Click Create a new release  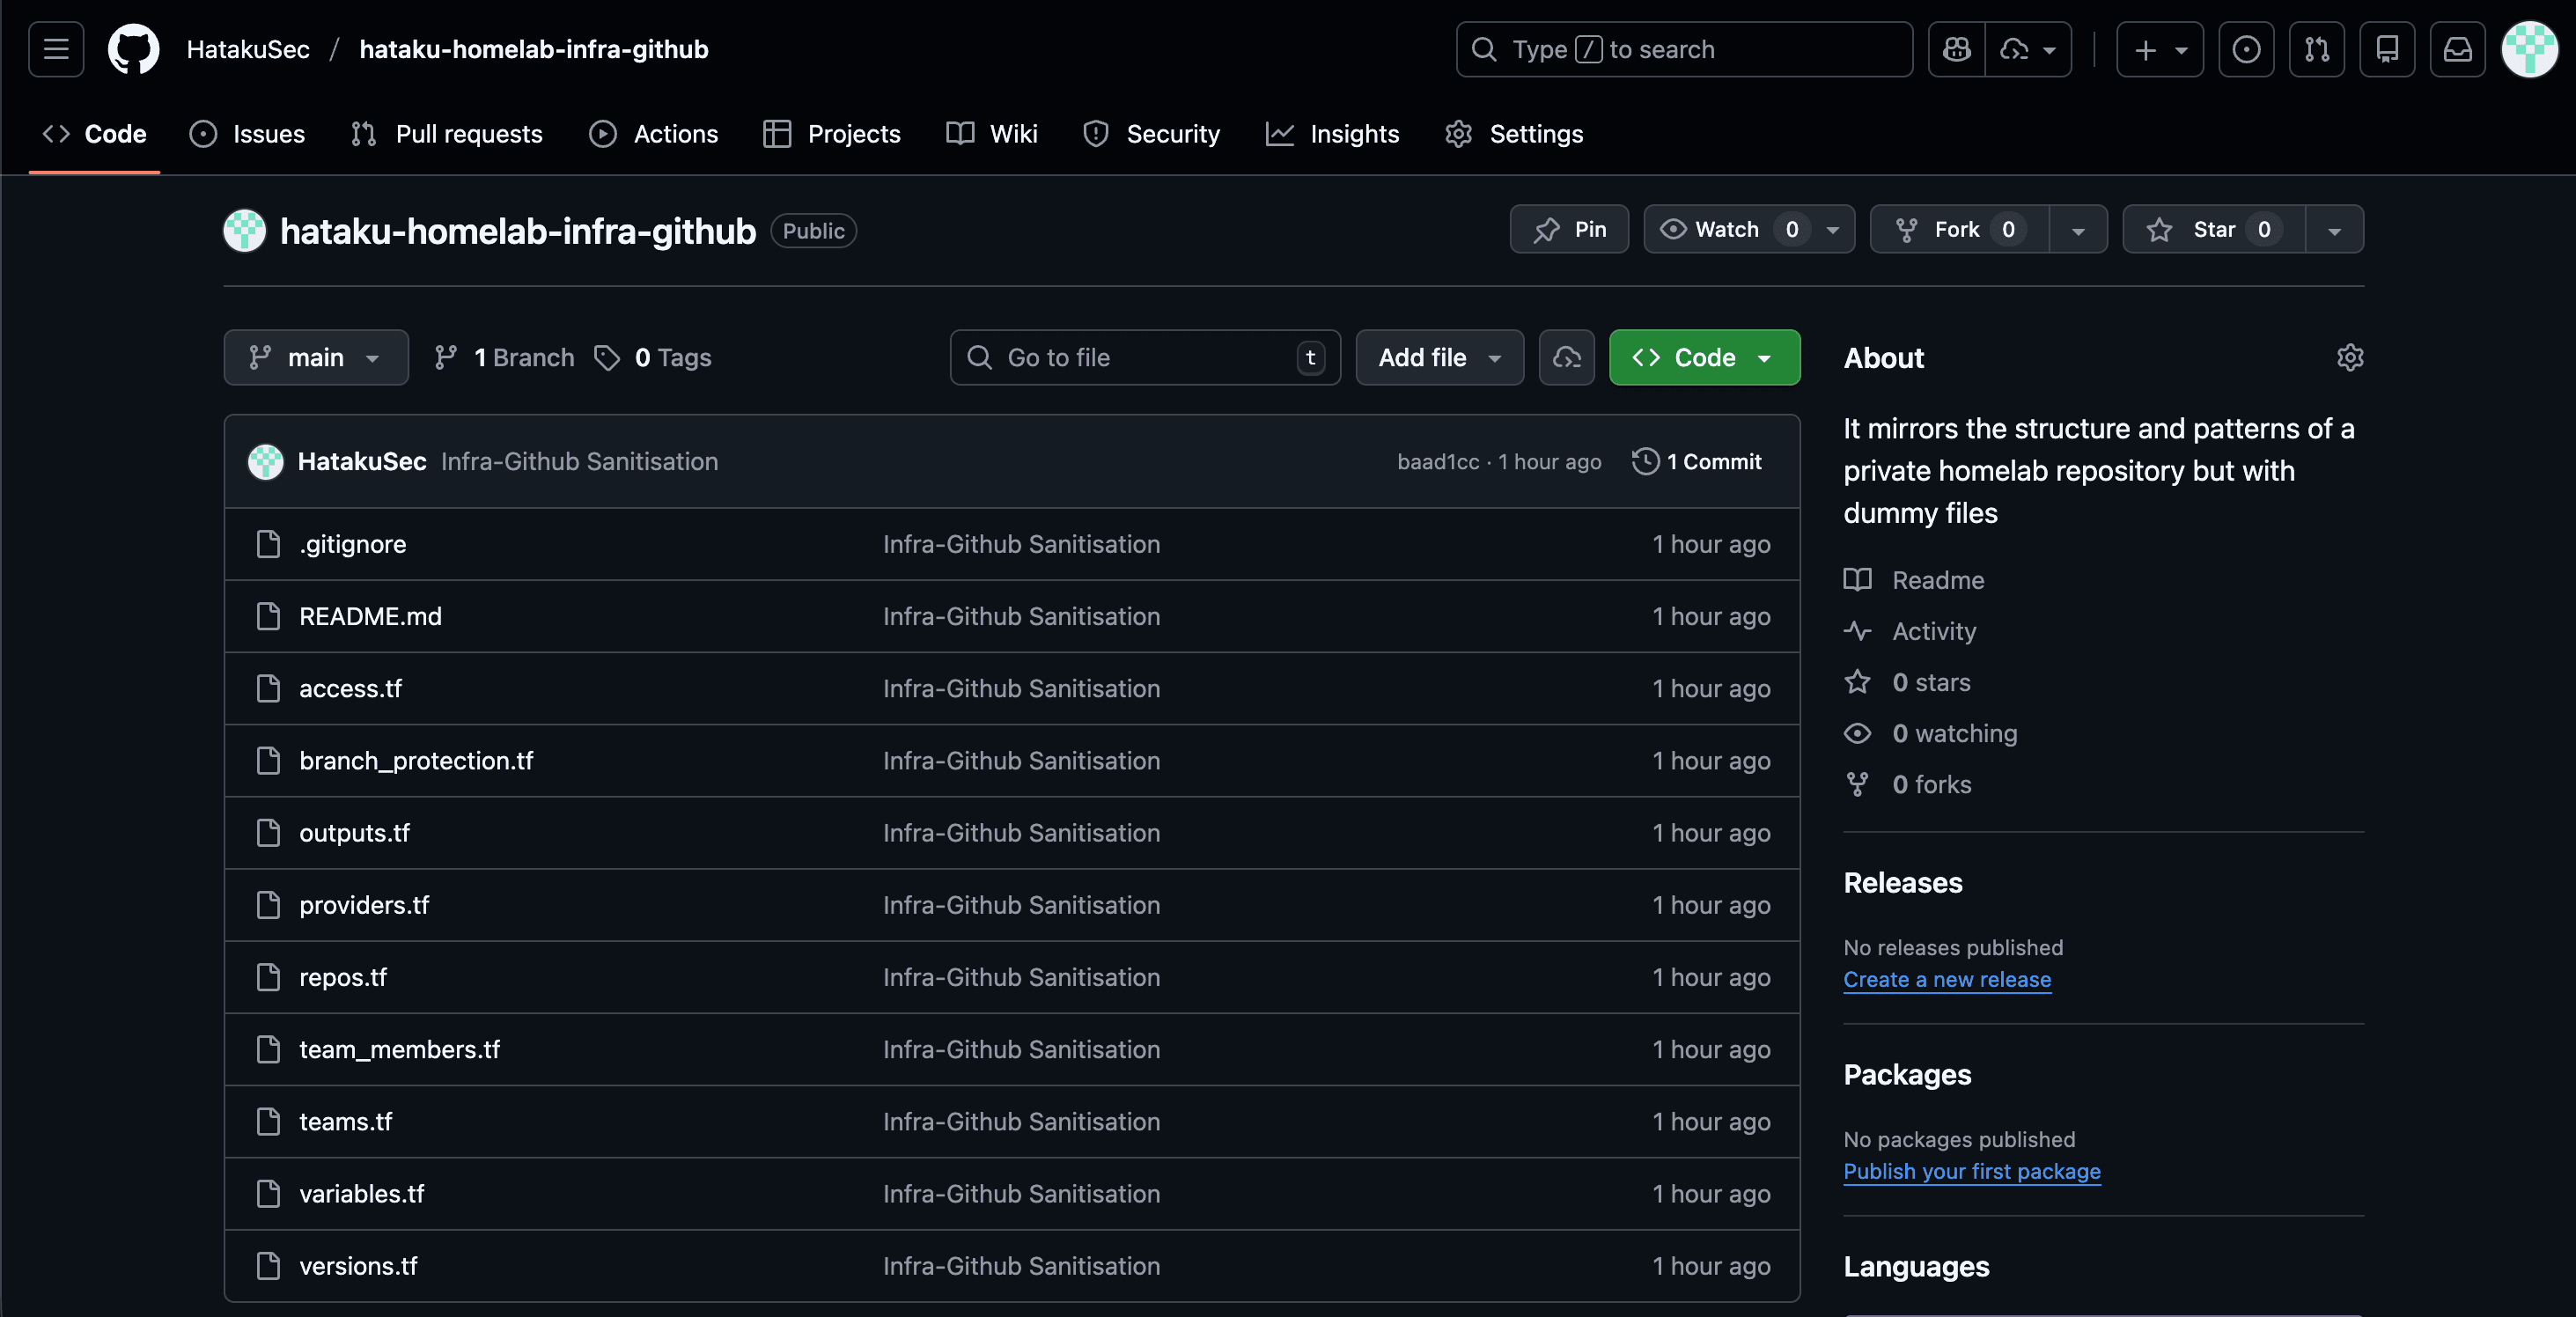(1946, 979)
